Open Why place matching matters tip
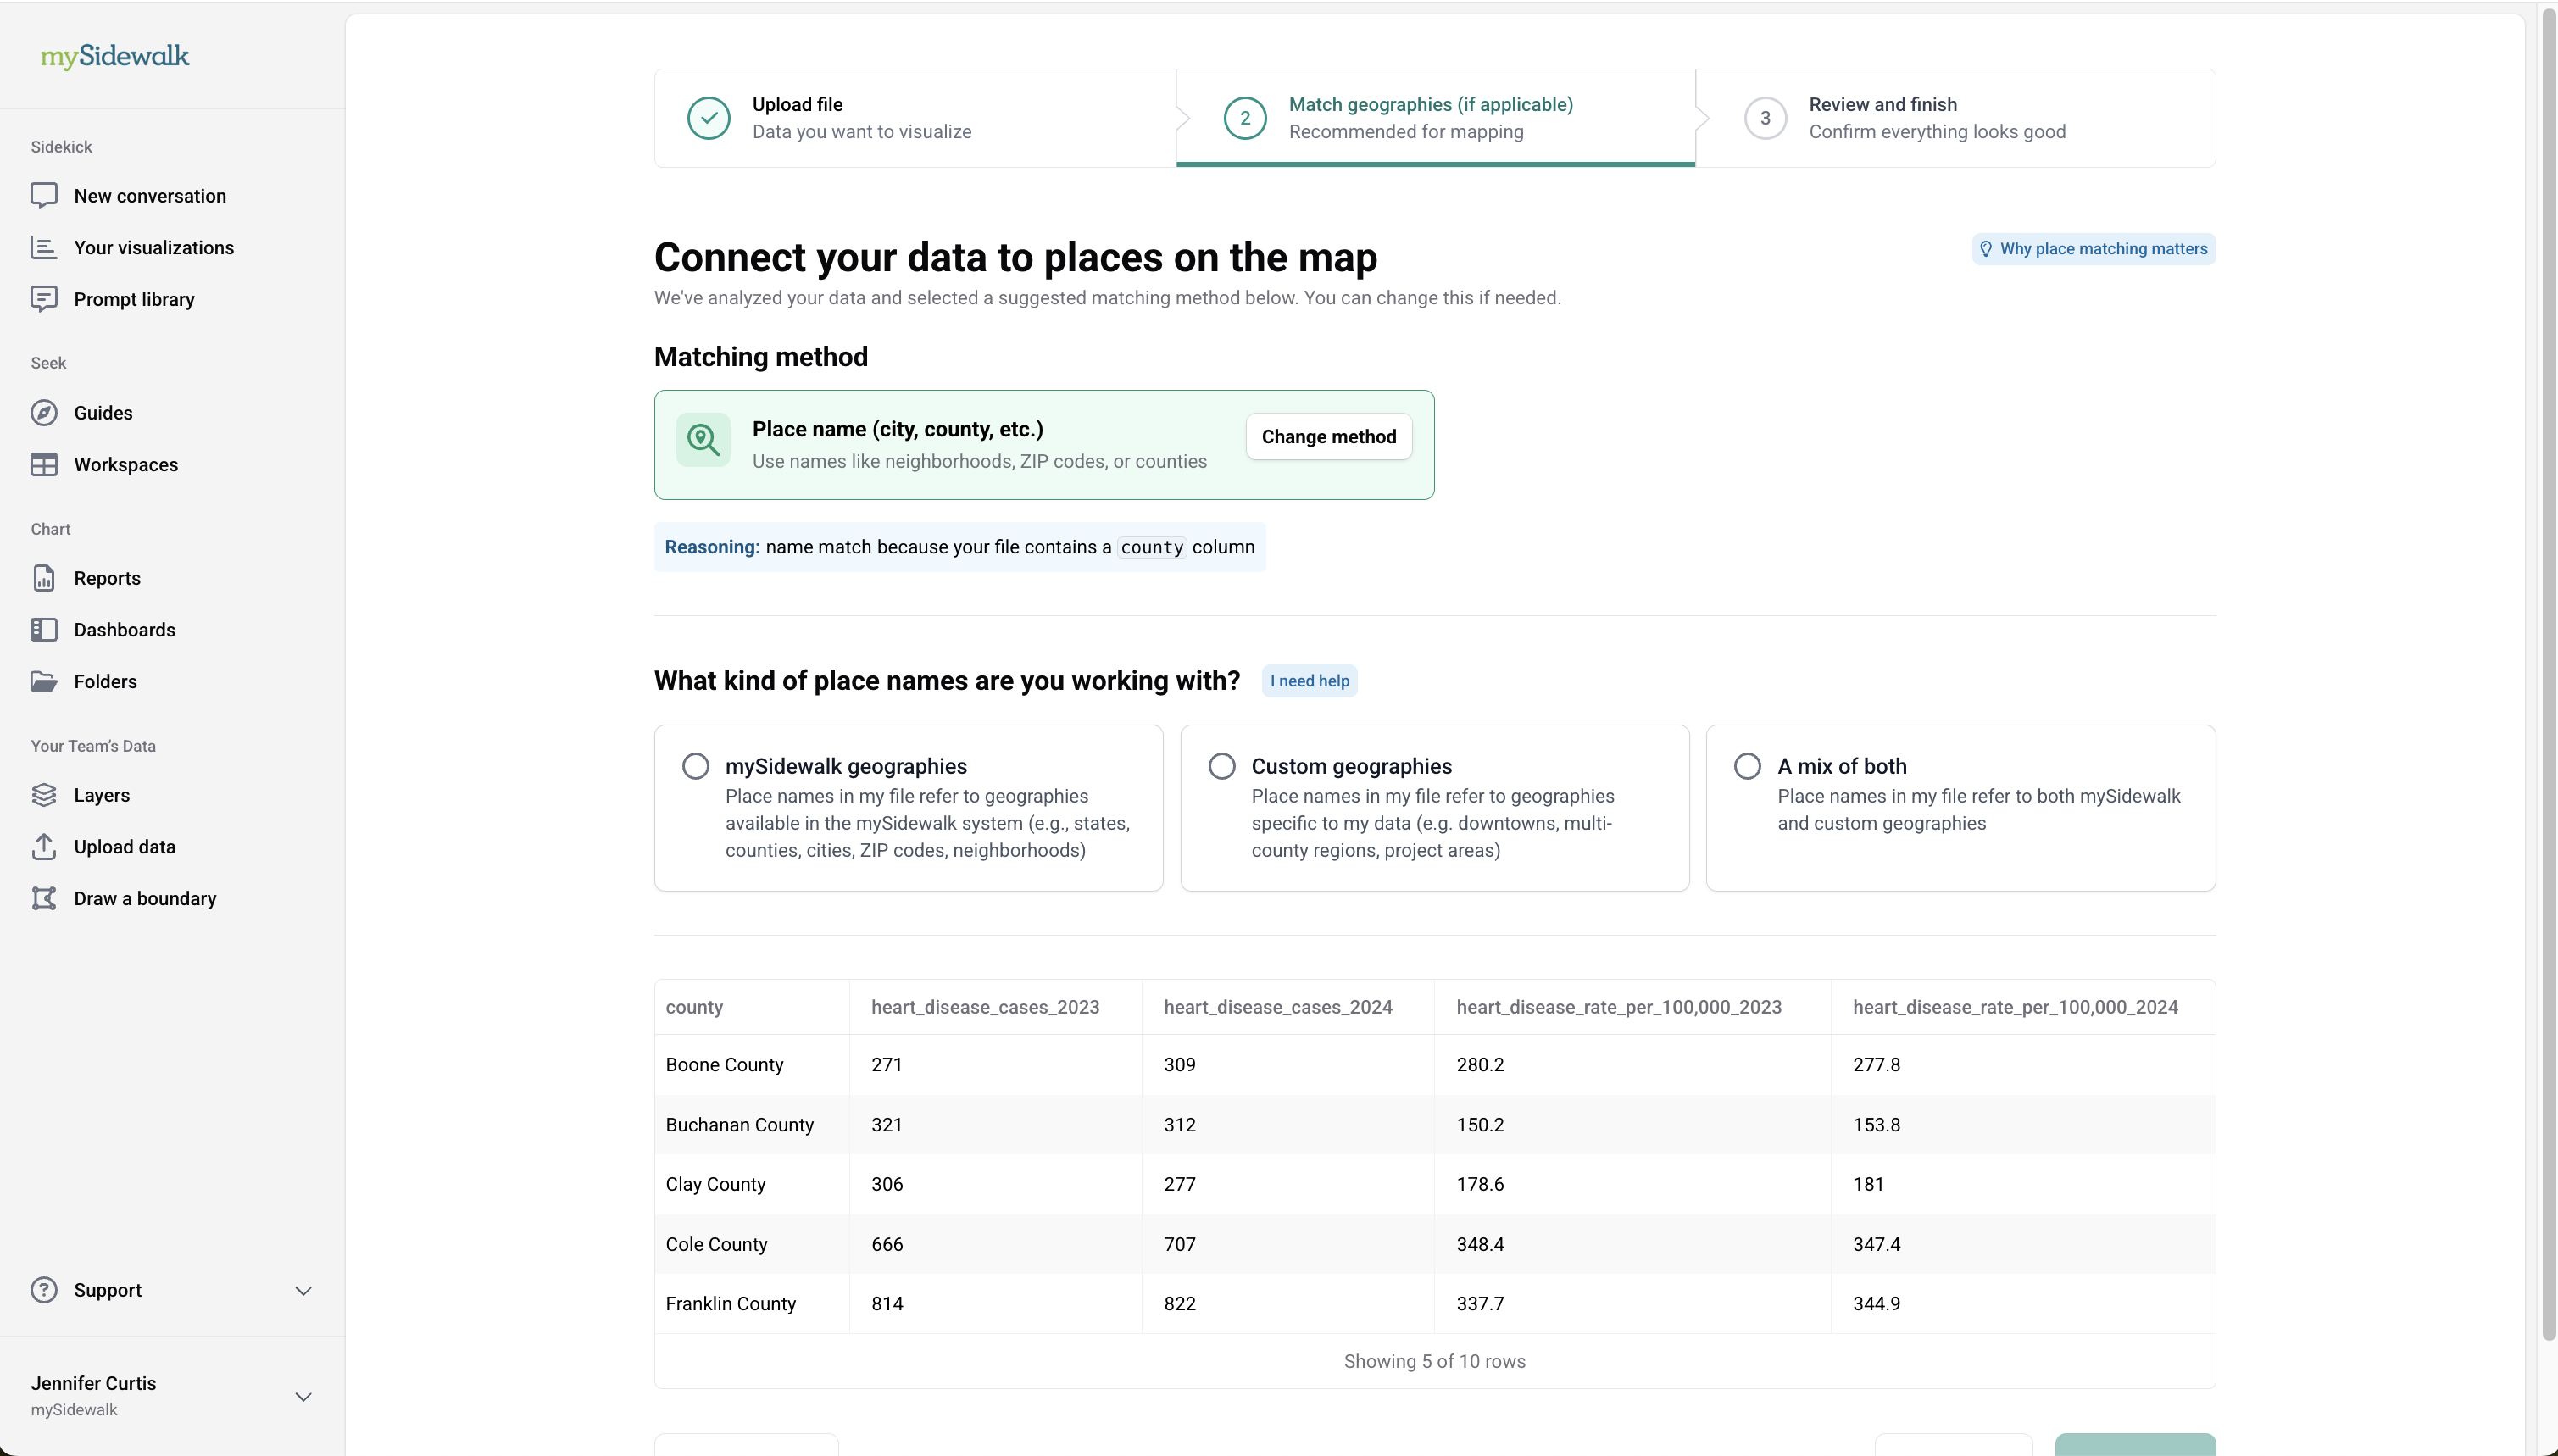The image size is (2558, 1456). coord(2093,249)
